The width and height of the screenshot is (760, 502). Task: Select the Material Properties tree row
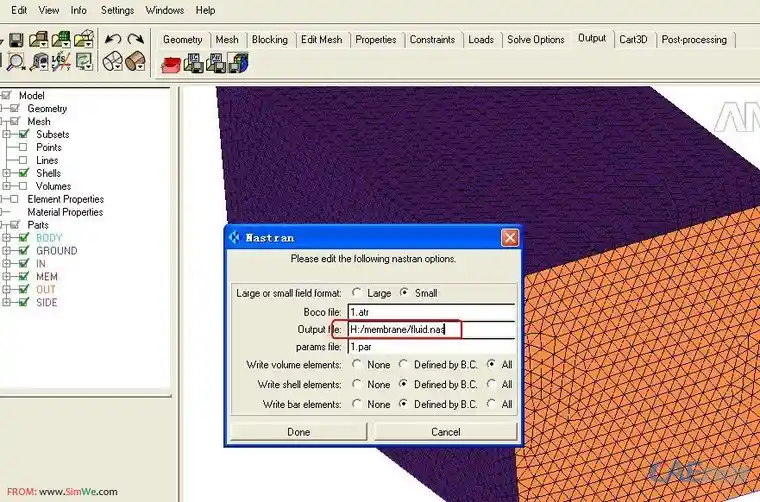[65, 212]
